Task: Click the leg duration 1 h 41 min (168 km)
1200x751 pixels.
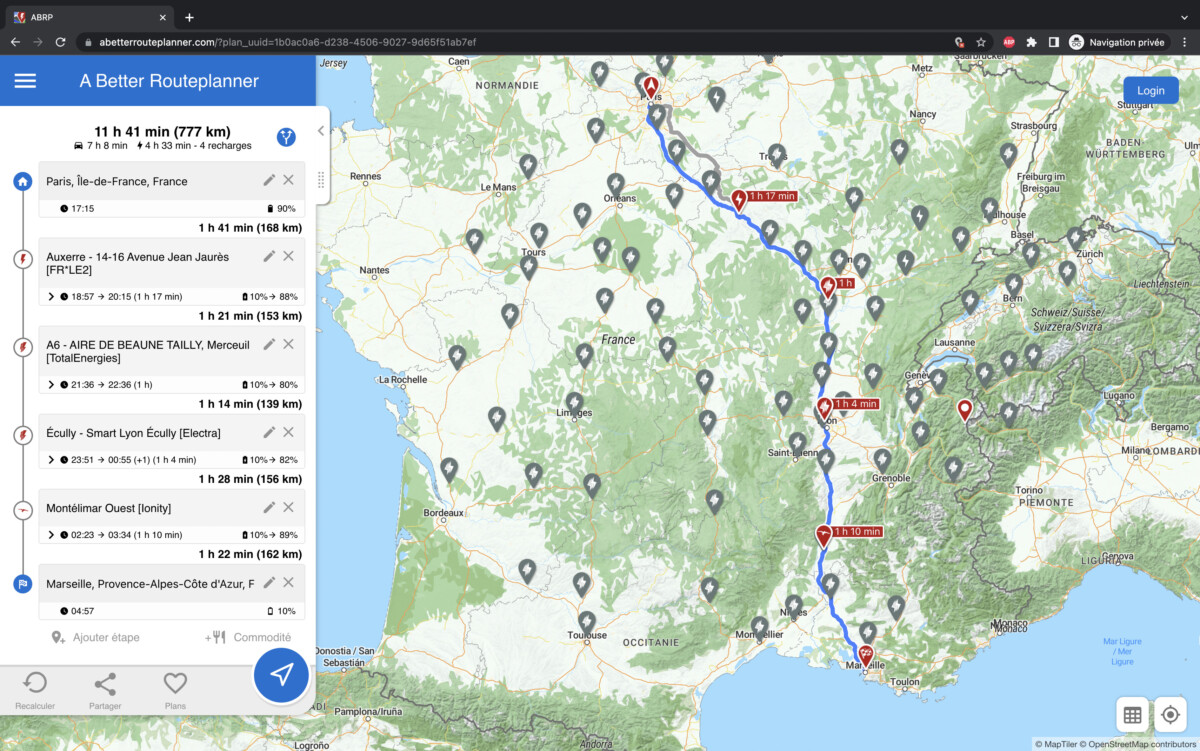Action: [250, 228]
